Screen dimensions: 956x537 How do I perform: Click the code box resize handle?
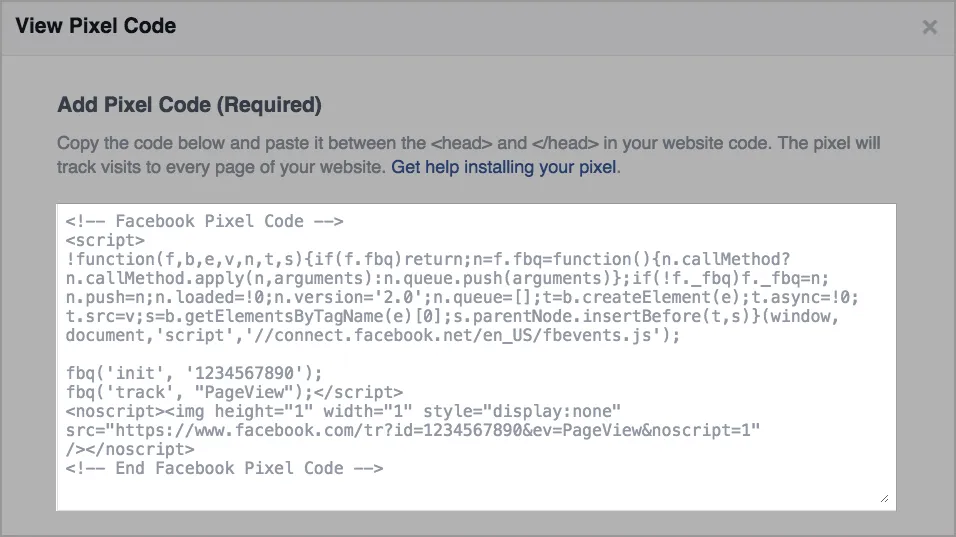point(885,499)
